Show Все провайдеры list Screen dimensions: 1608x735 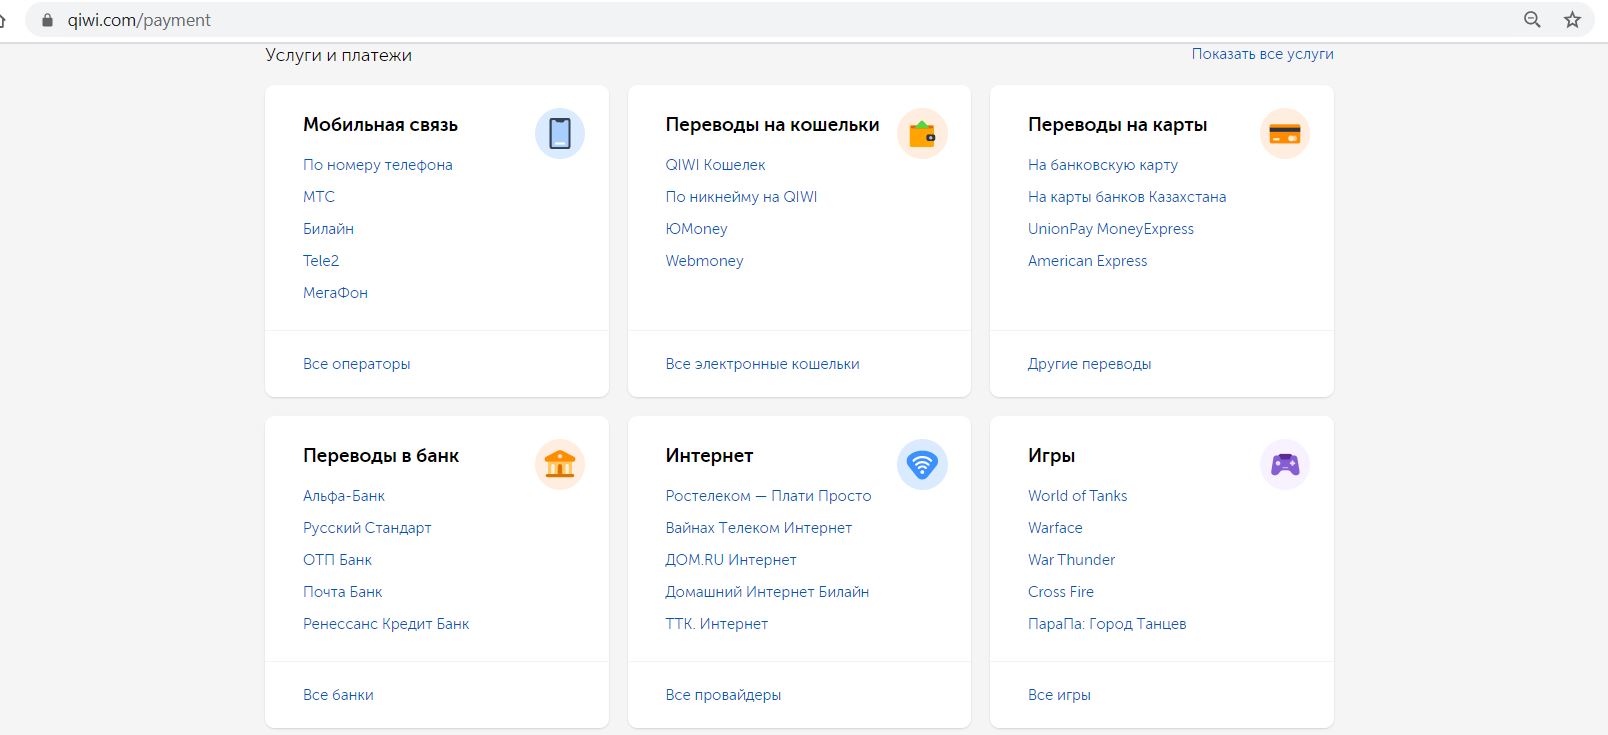point(723,695)
